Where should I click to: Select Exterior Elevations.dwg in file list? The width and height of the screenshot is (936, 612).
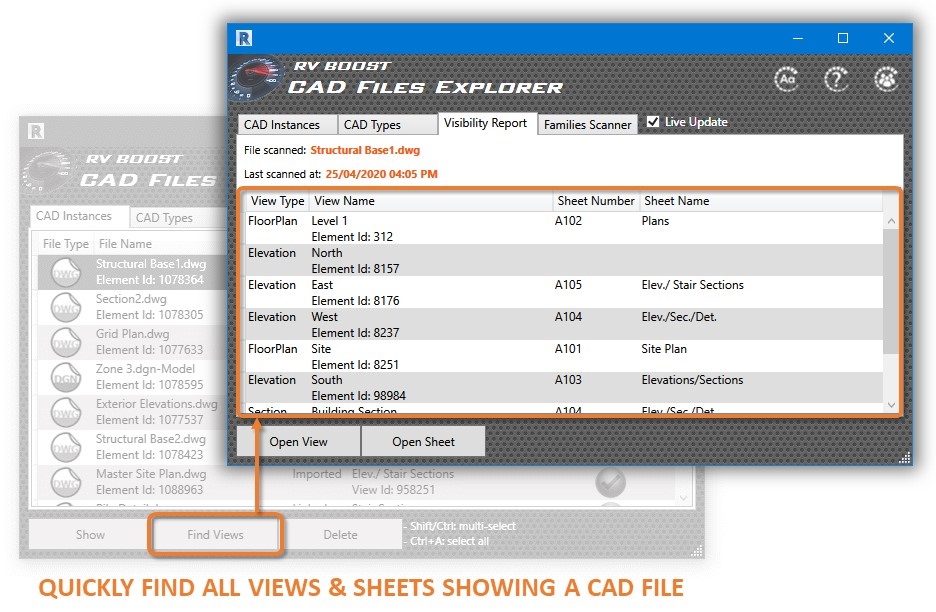click(x=133, y=412)
